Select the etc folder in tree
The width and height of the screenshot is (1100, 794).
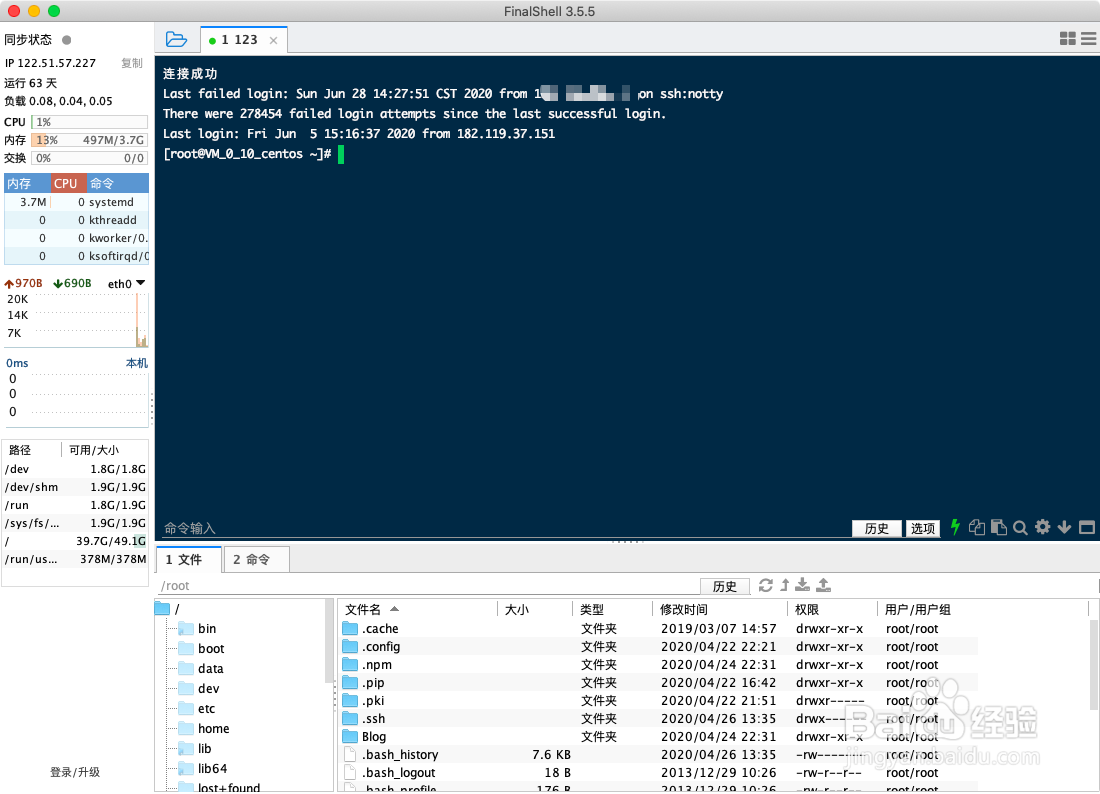pyautogui.click(x=196, y=708)
